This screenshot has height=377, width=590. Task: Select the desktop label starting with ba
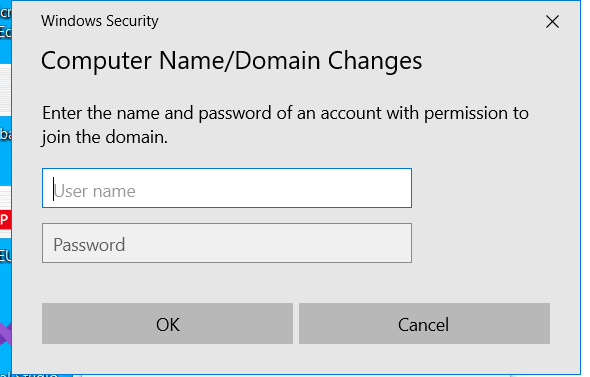5,134
